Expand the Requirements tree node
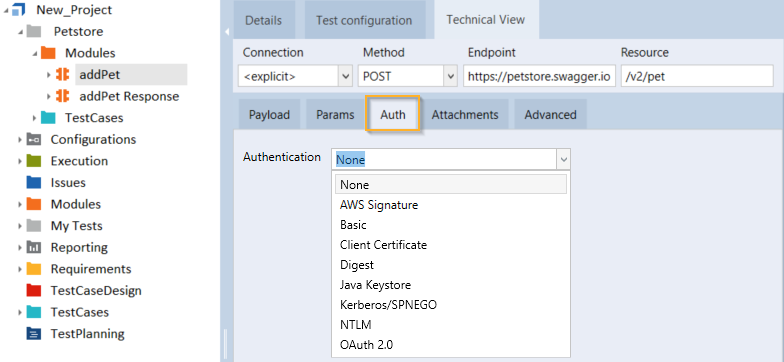Image resolution: width=784 pixels, height=362 pixels. pyautogui.click(x=20, y=270)
